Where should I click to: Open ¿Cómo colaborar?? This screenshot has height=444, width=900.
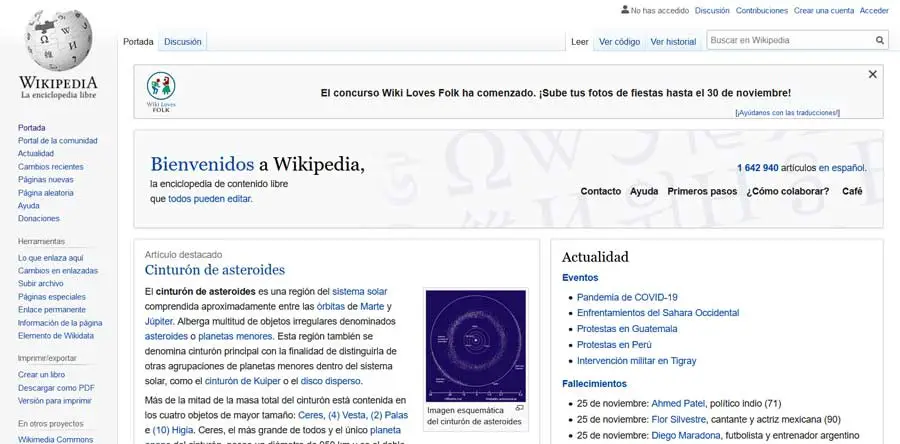(x=788, y=192)
